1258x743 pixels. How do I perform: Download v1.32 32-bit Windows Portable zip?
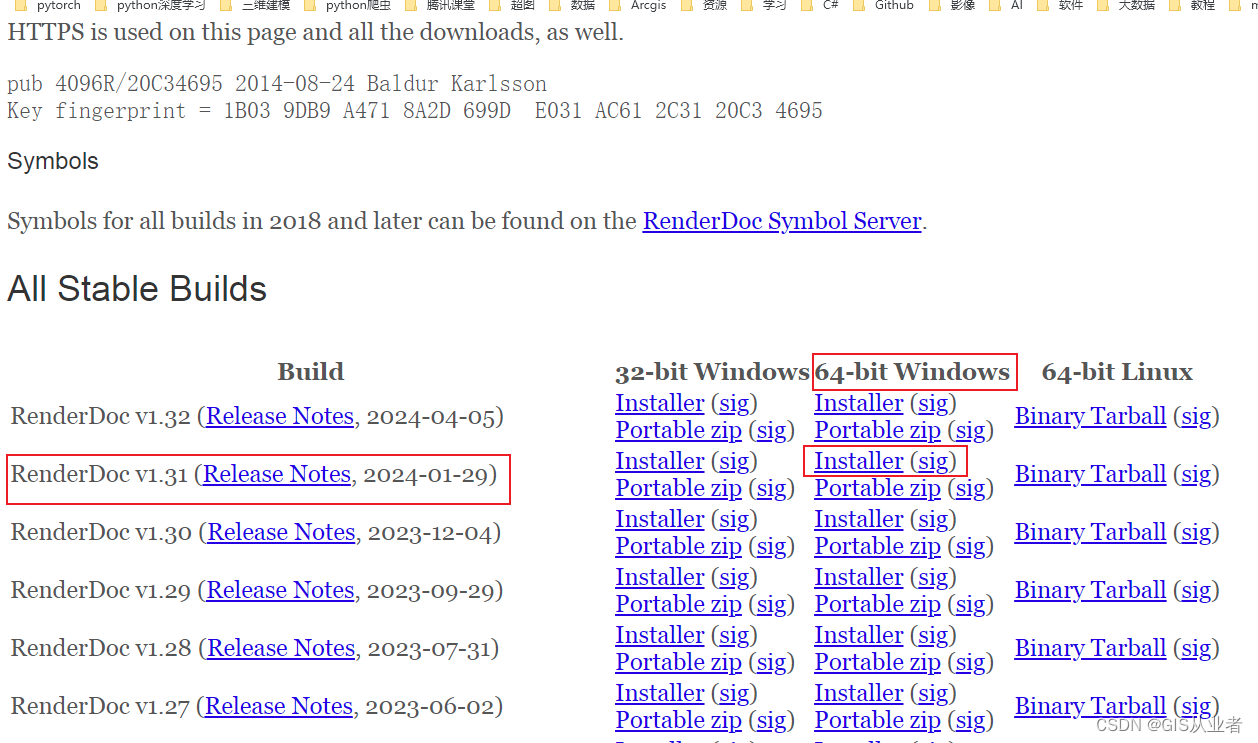pos(678,430)
